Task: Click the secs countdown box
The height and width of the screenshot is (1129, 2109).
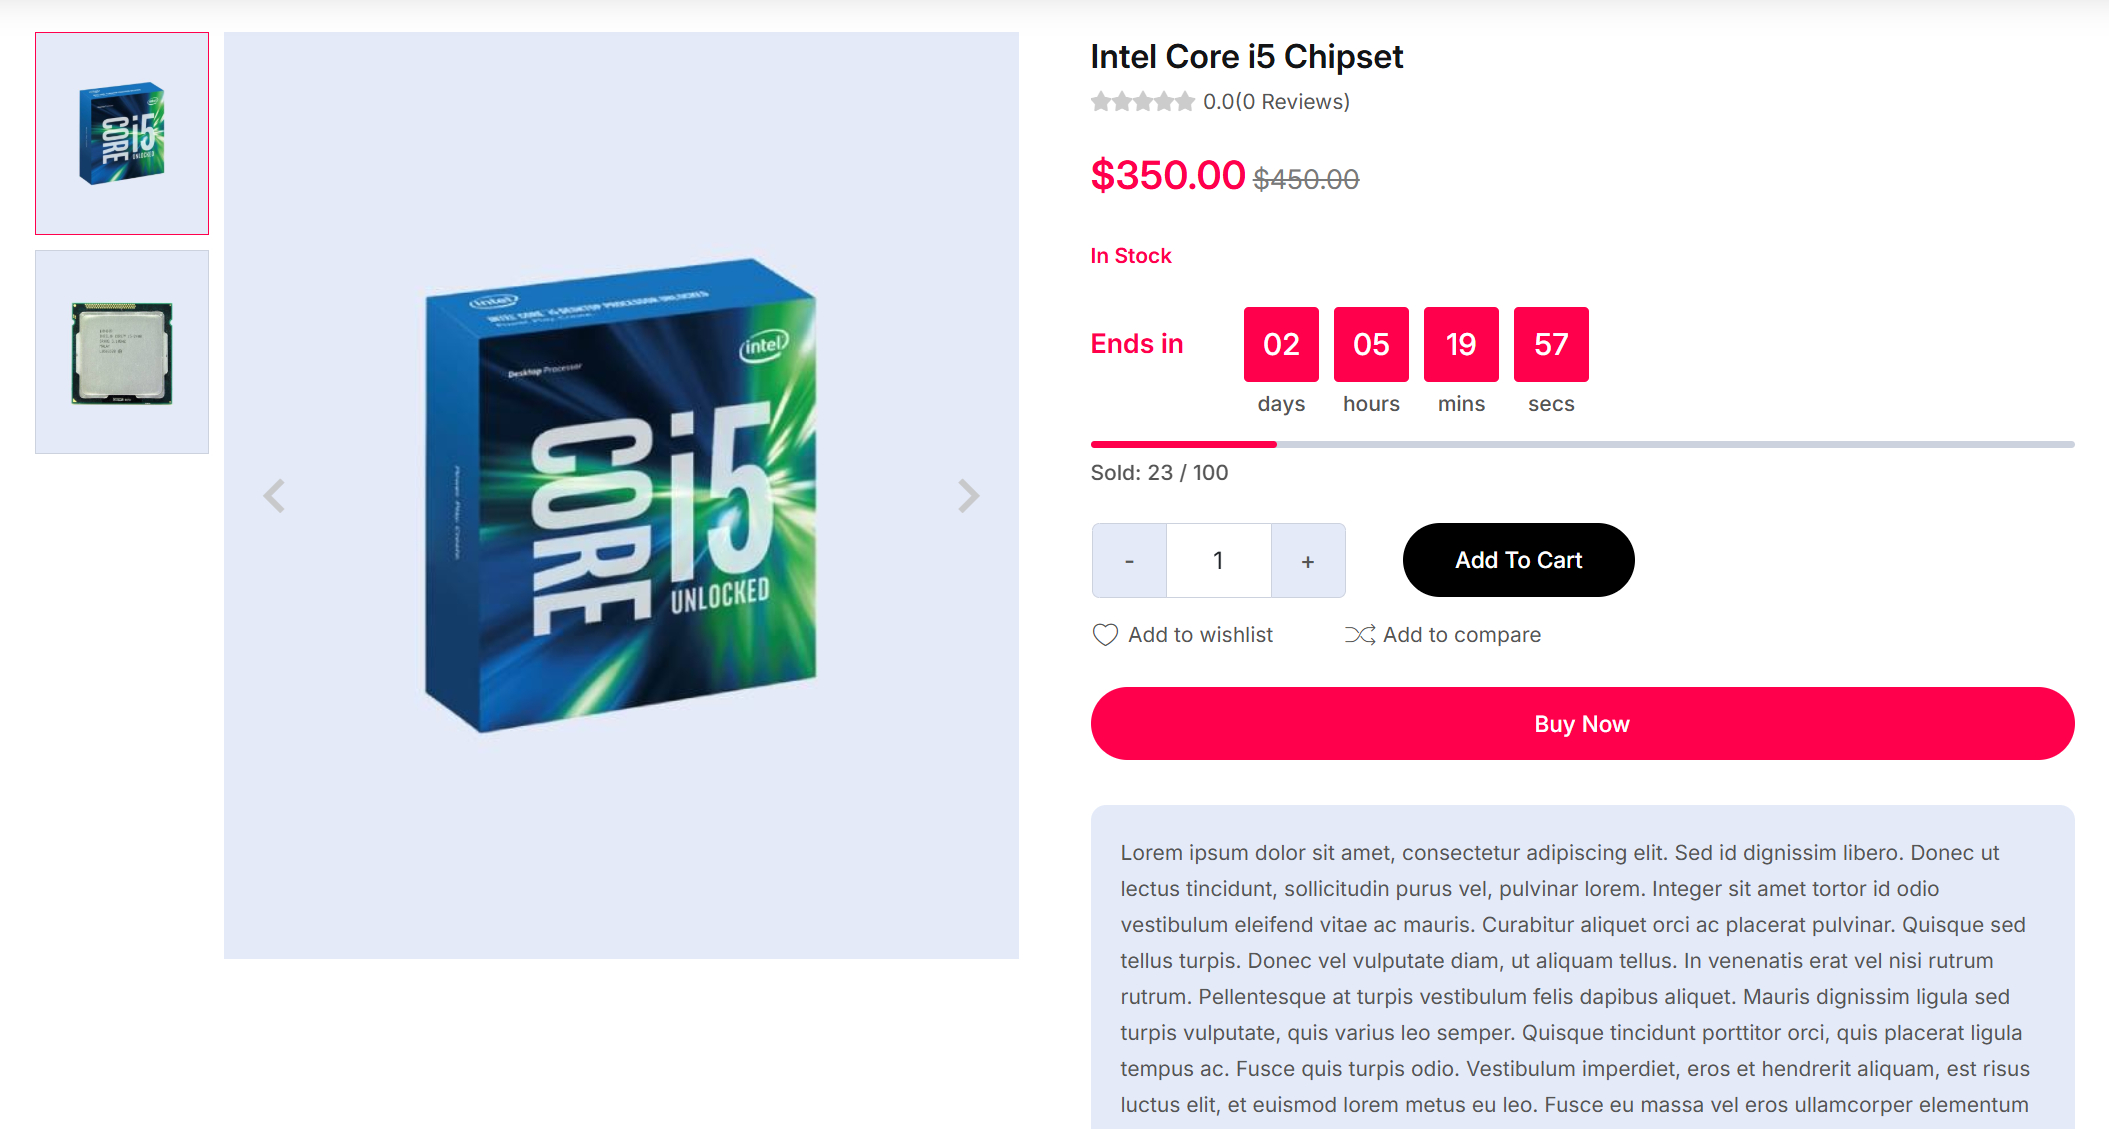Action: pyautogui.click(x=1551, y=345)
